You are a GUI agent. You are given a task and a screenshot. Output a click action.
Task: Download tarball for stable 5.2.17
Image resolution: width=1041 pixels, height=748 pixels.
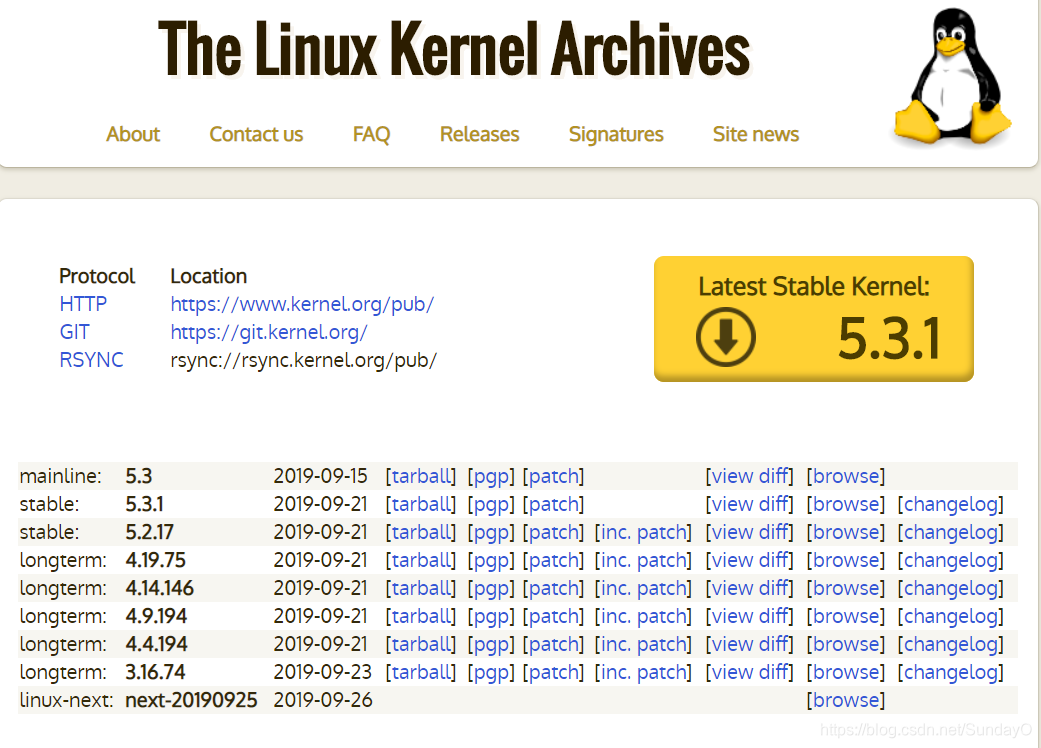tap(421, 532)
